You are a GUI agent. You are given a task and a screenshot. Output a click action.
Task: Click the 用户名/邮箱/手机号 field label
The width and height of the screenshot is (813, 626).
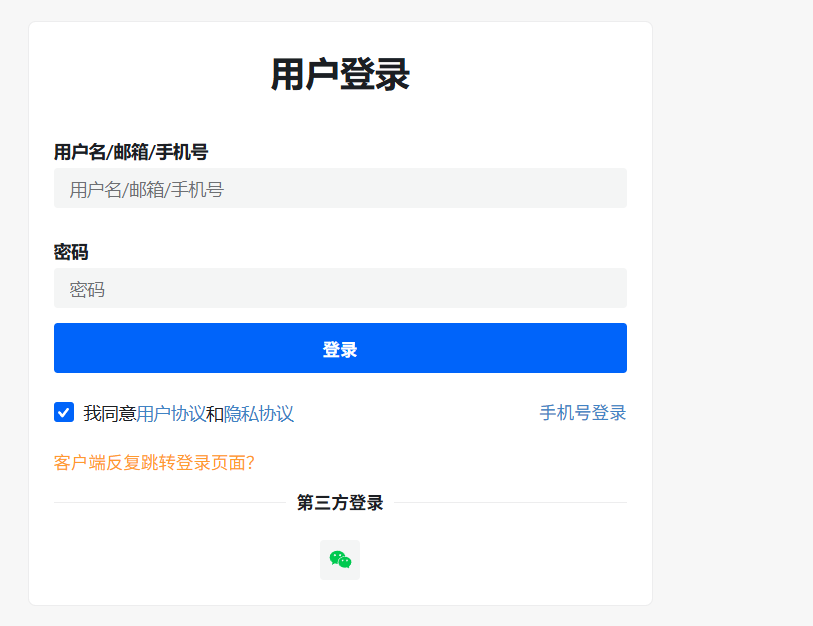click(131, 152)
